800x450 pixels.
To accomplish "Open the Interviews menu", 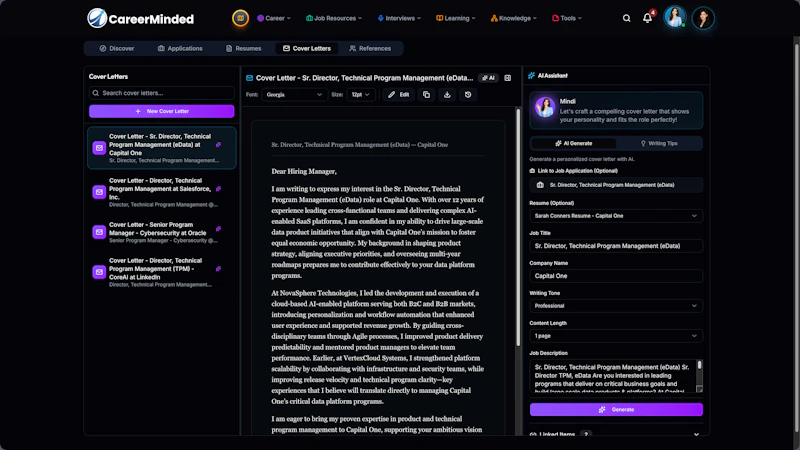I will [x=399, y=18].
